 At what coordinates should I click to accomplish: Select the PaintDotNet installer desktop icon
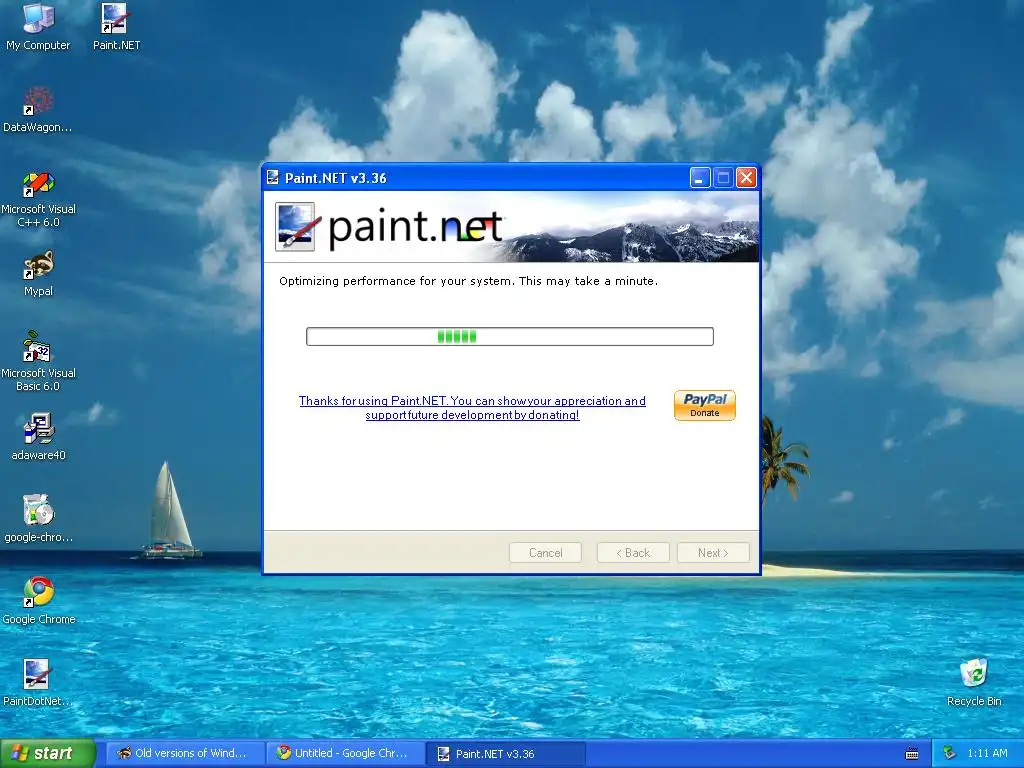click(x=37, y=682)
